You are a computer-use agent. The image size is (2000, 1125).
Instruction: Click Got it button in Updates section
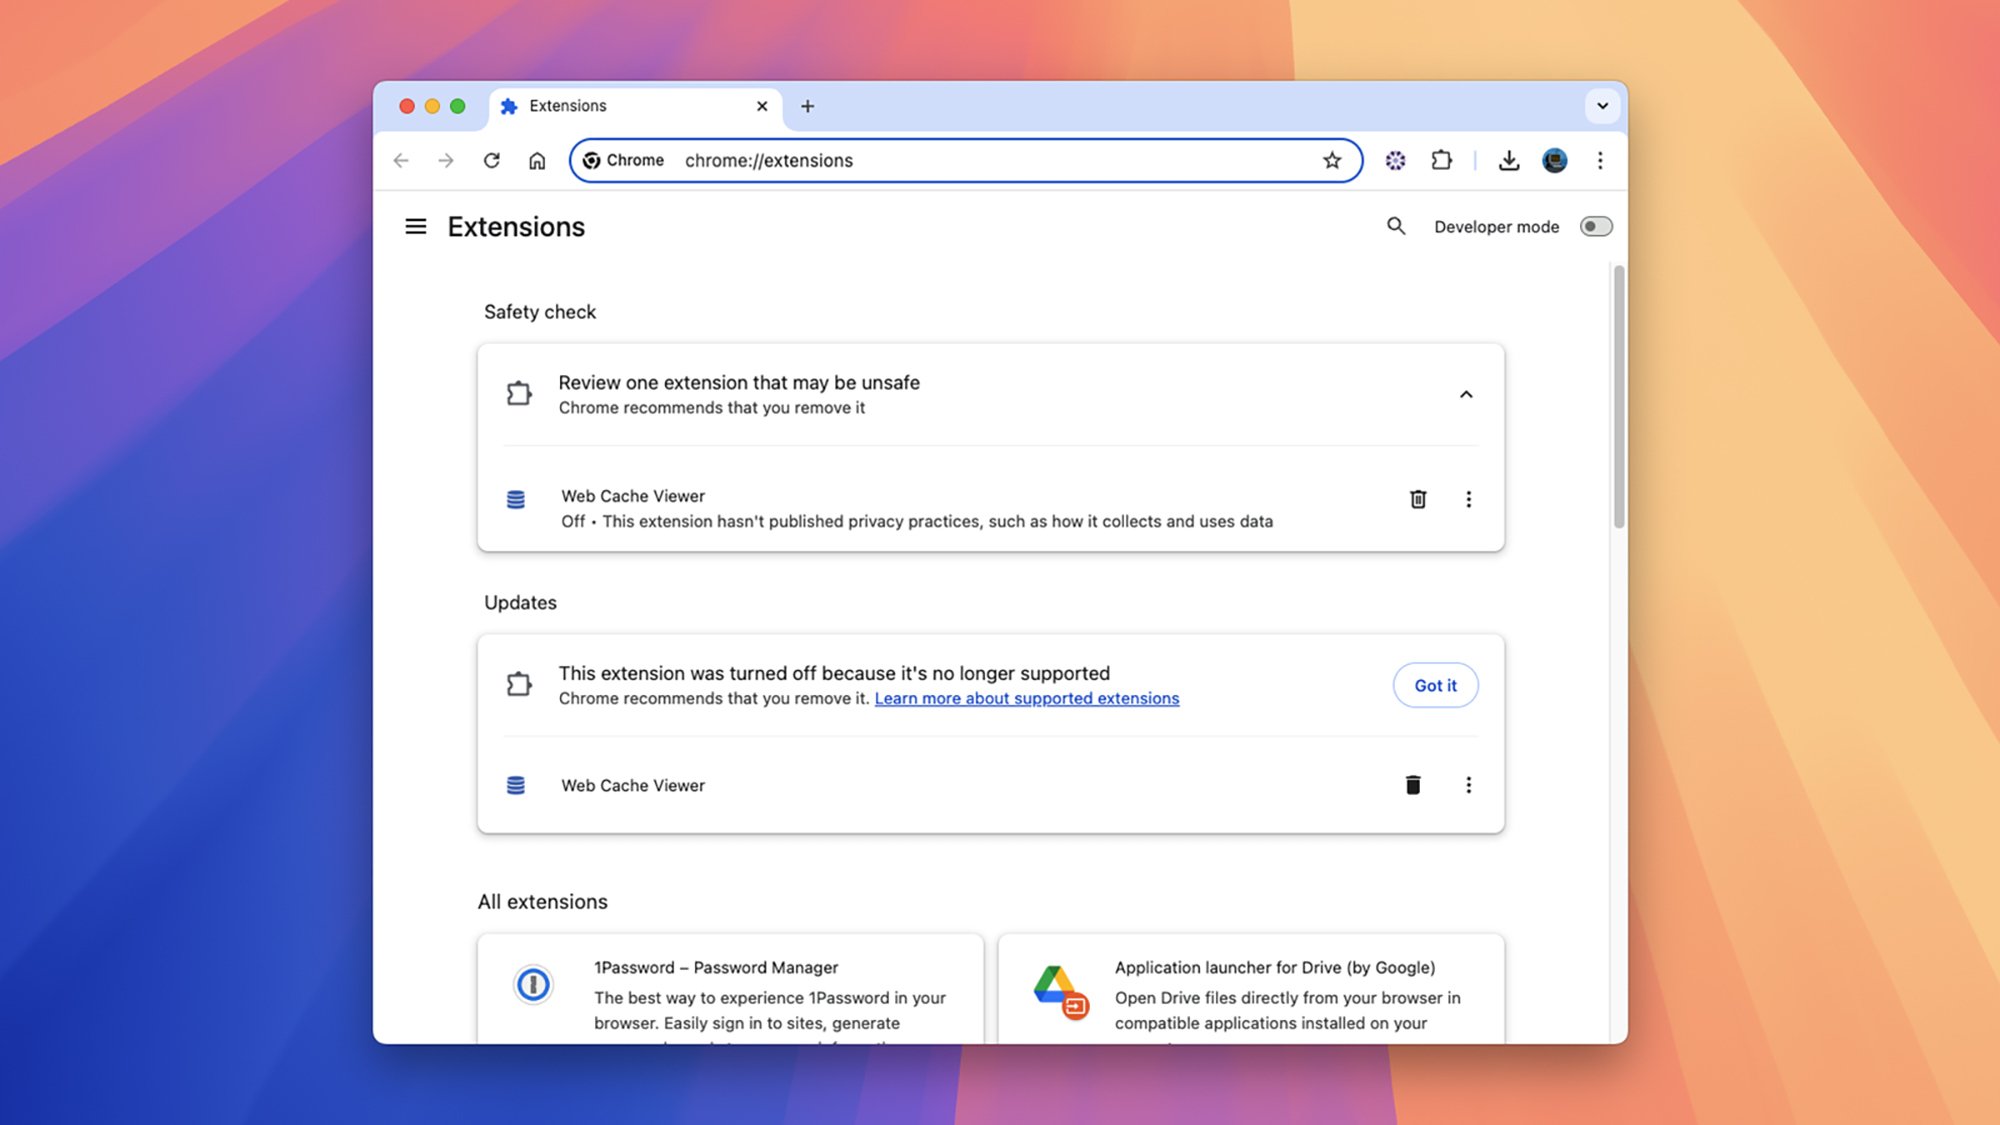[x=1434, y=684]
